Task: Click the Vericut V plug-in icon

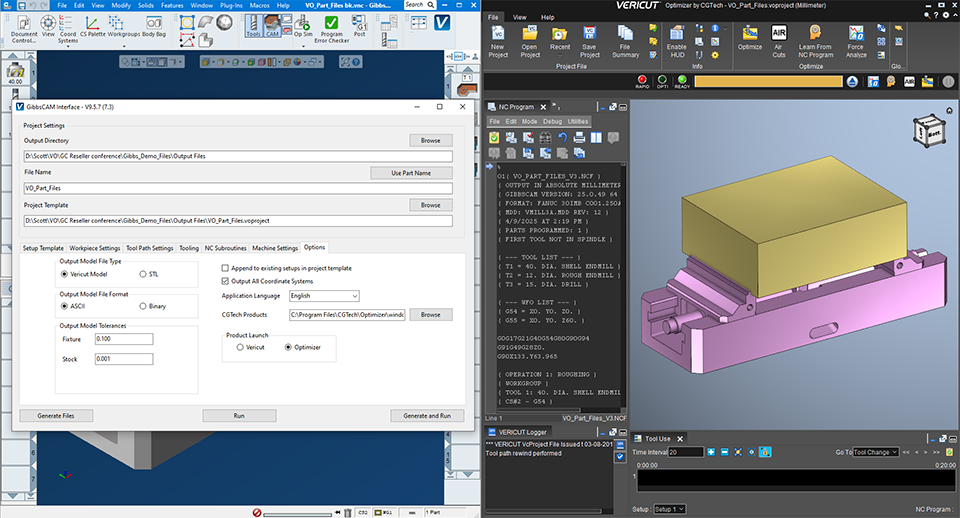Action: [x=442, y=23]
